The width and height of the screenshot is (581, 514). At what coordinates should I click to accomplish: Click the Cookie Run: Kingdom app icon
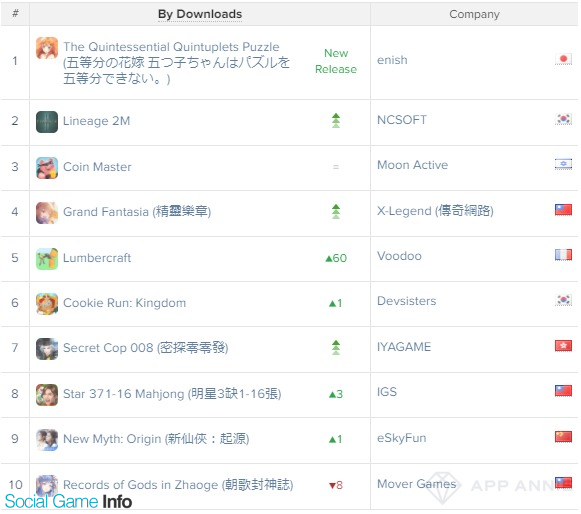[47, 304]
